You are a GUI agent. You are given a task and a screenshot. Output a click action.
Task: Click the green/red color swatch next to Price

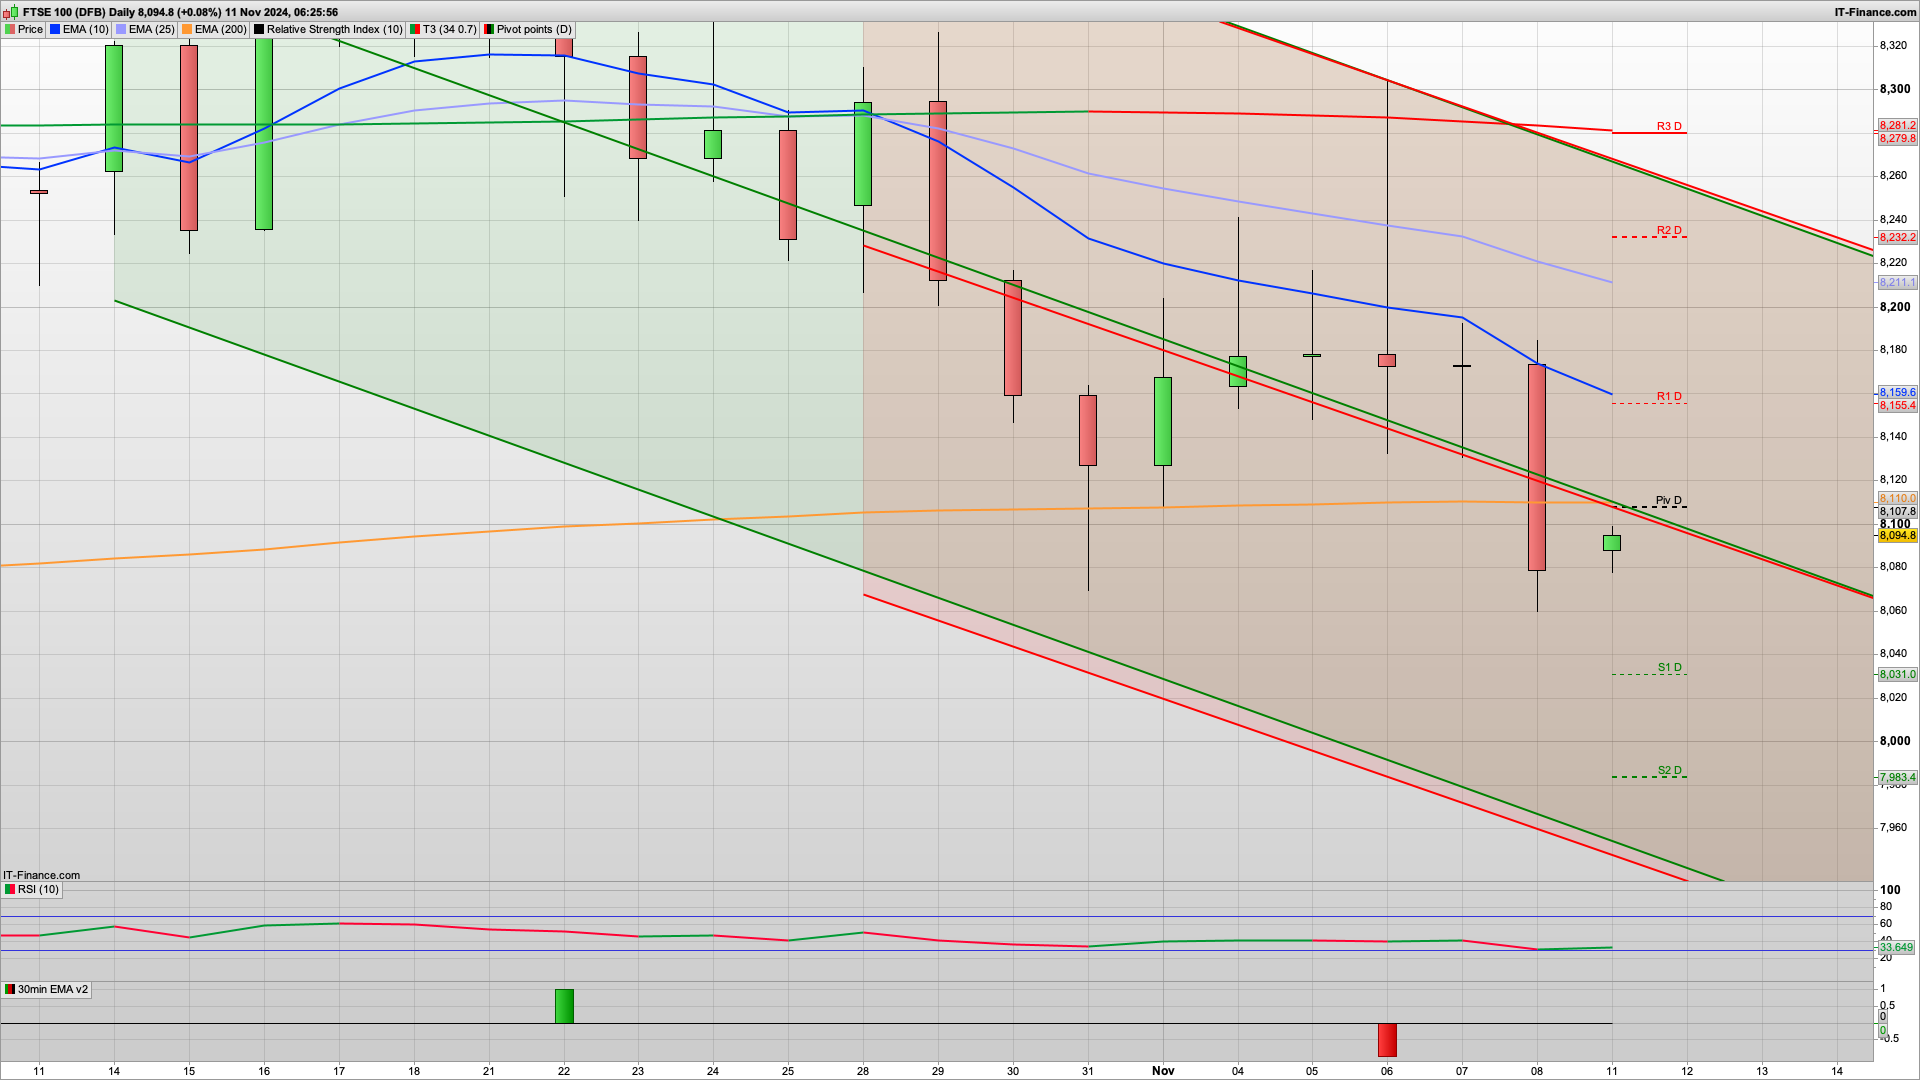[12, 29]
